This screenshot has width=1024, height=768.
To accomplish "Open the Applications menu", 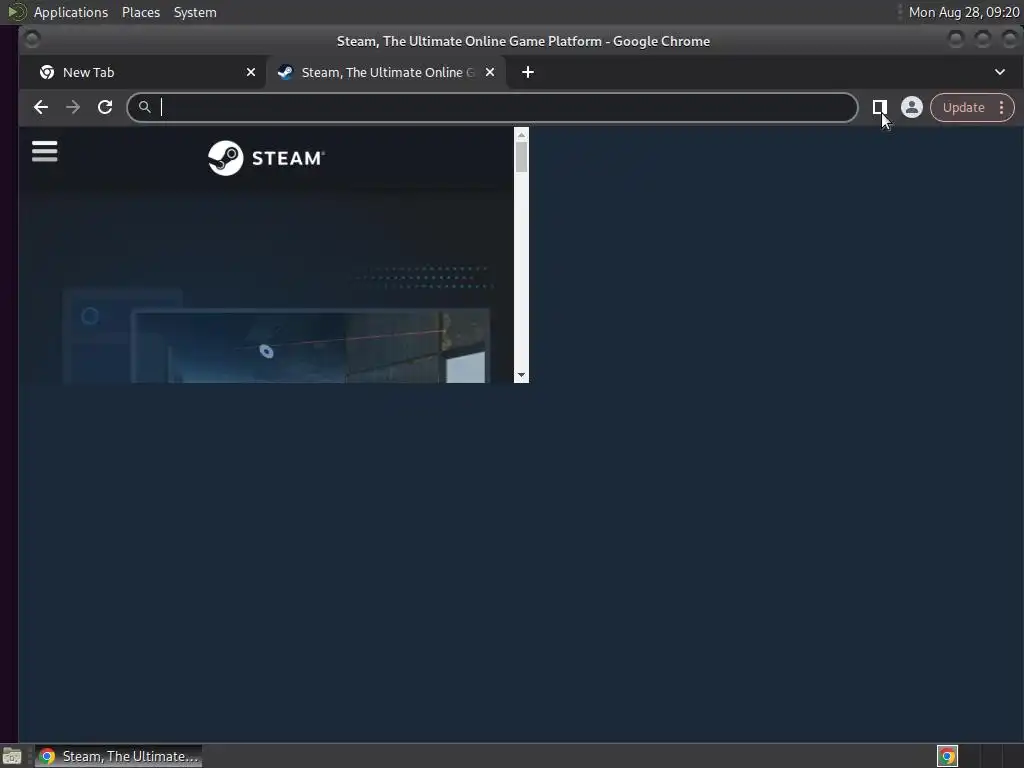I will [71, 12].
